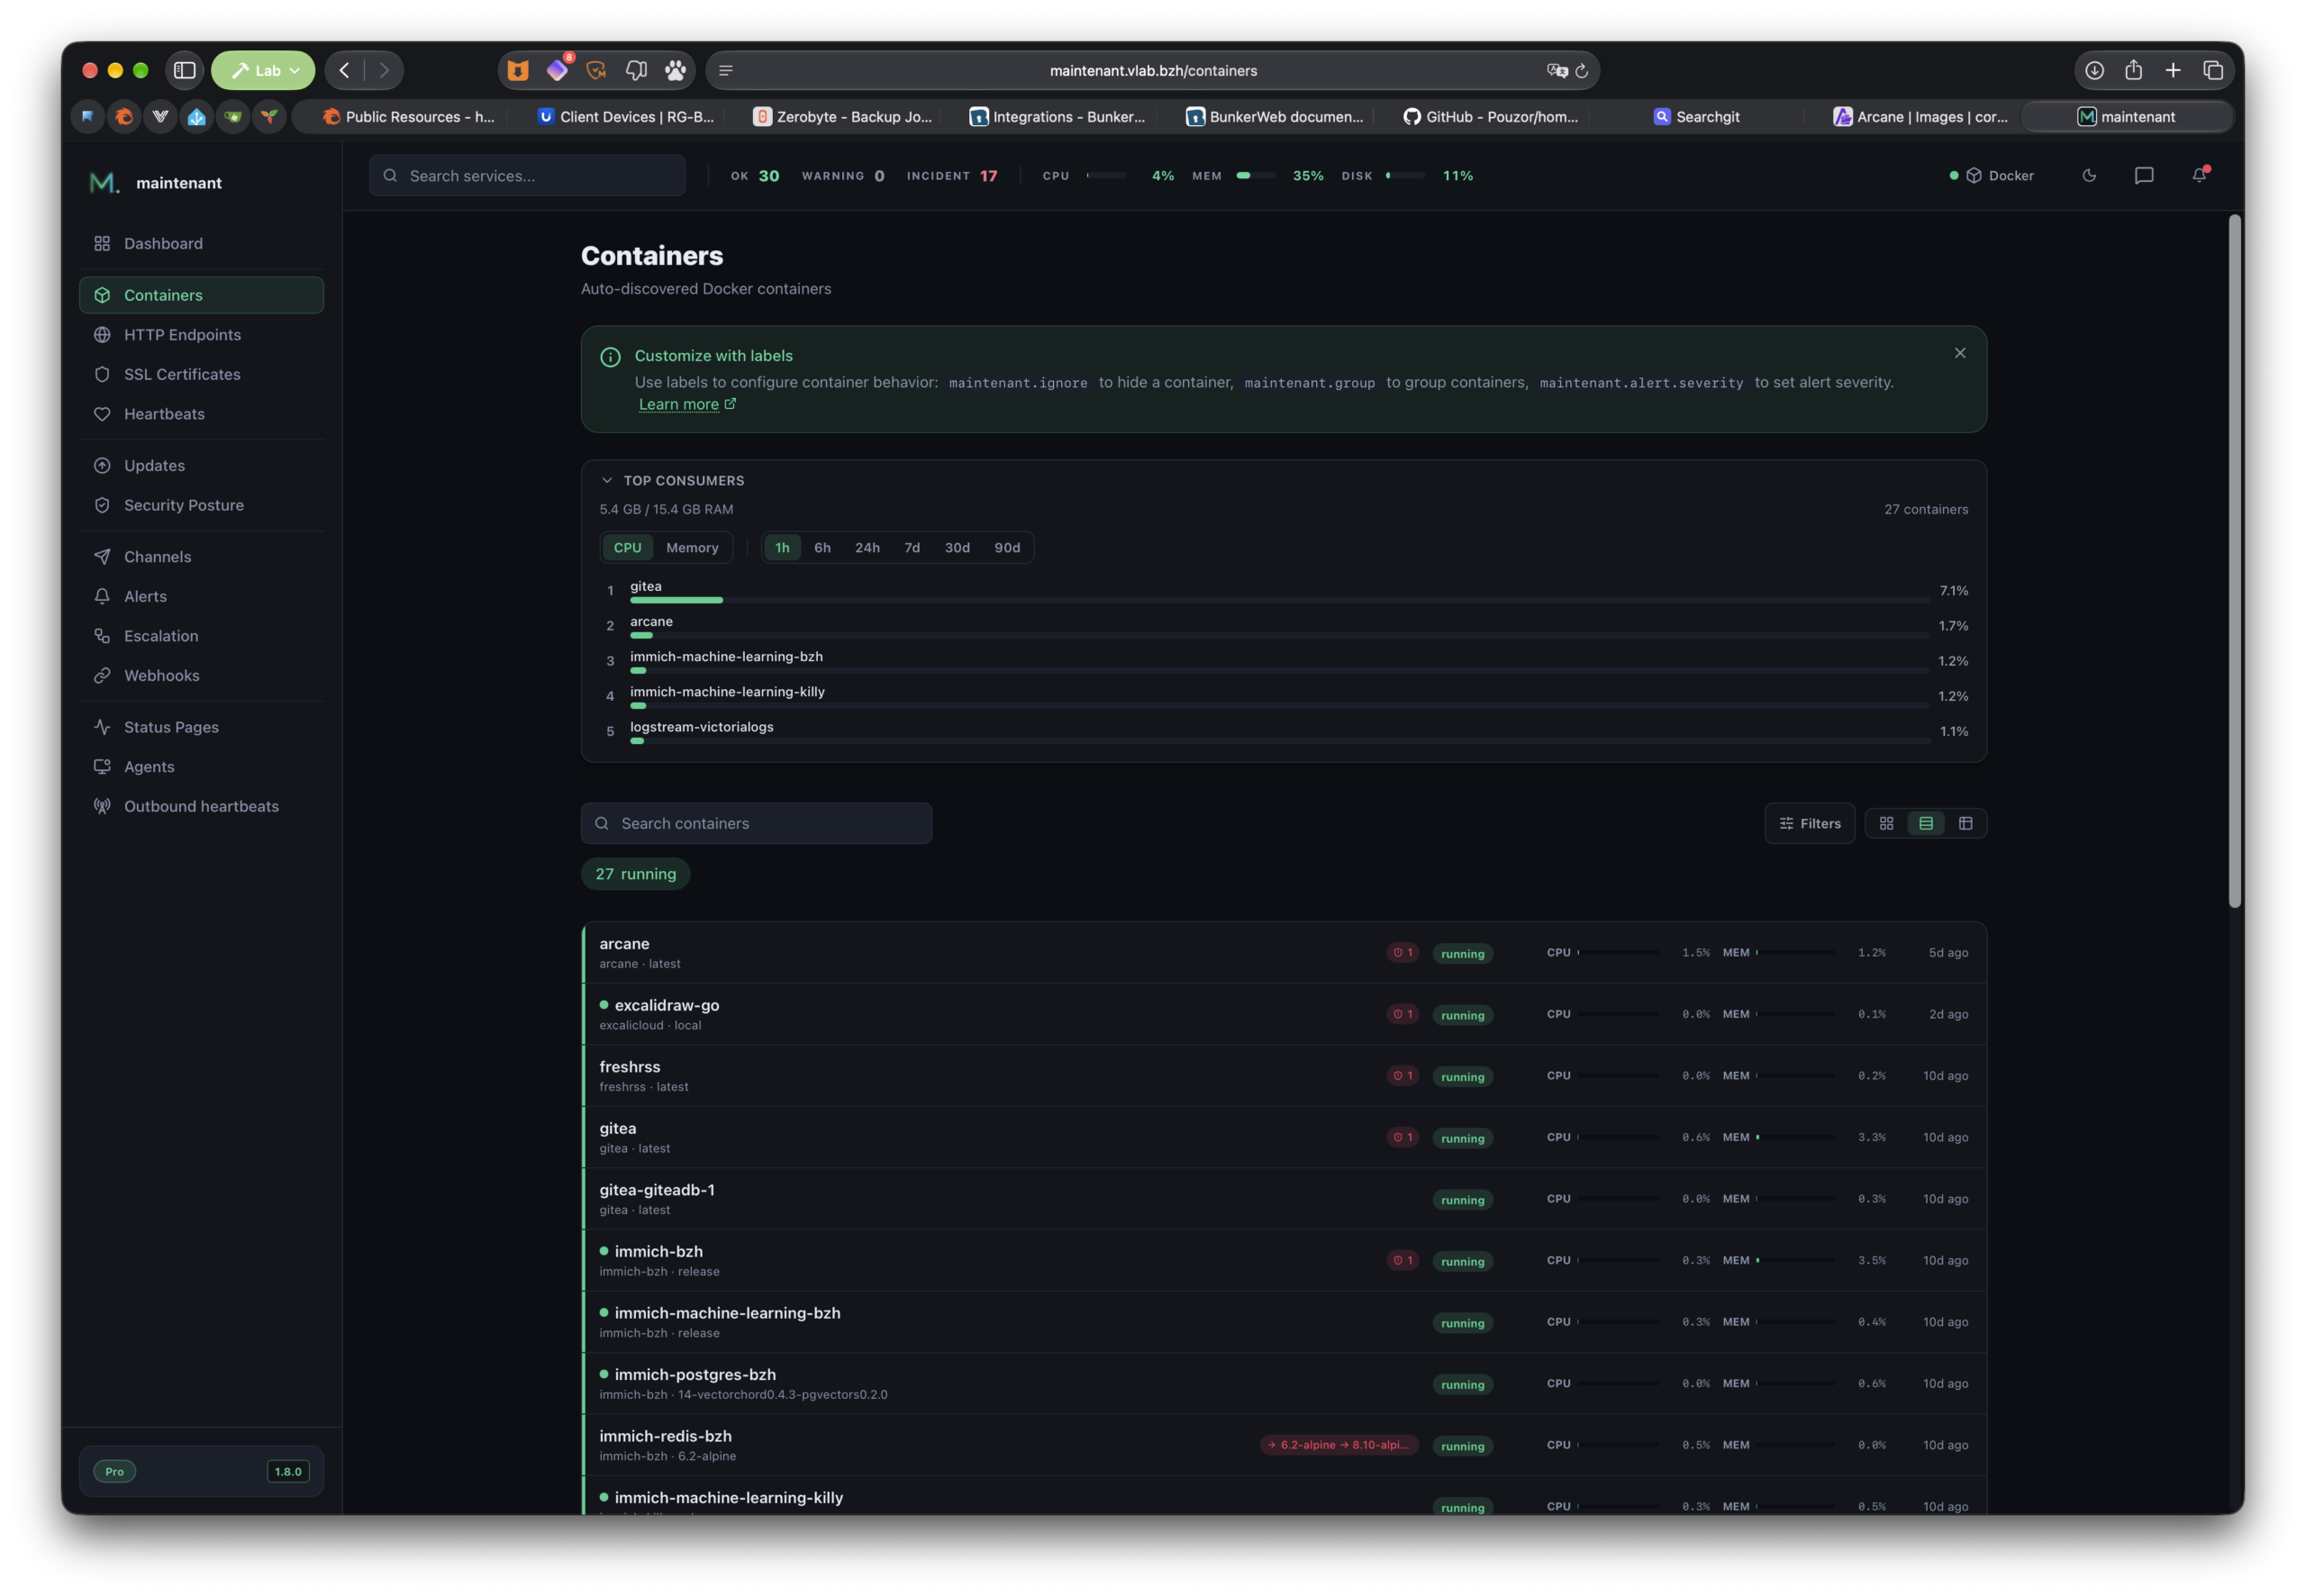Screen dimensions: 2306x1596
Task: Click the 1.8.0 version badge
Action: [x=288, y=1471]
